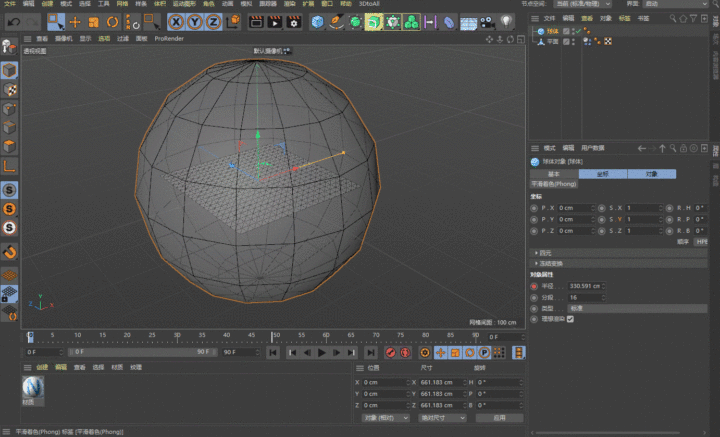This screenshot has width=720, height=437.
Task: Click the Record Active Objects red button
Action: pyautogui.click(x=391, y=352)
